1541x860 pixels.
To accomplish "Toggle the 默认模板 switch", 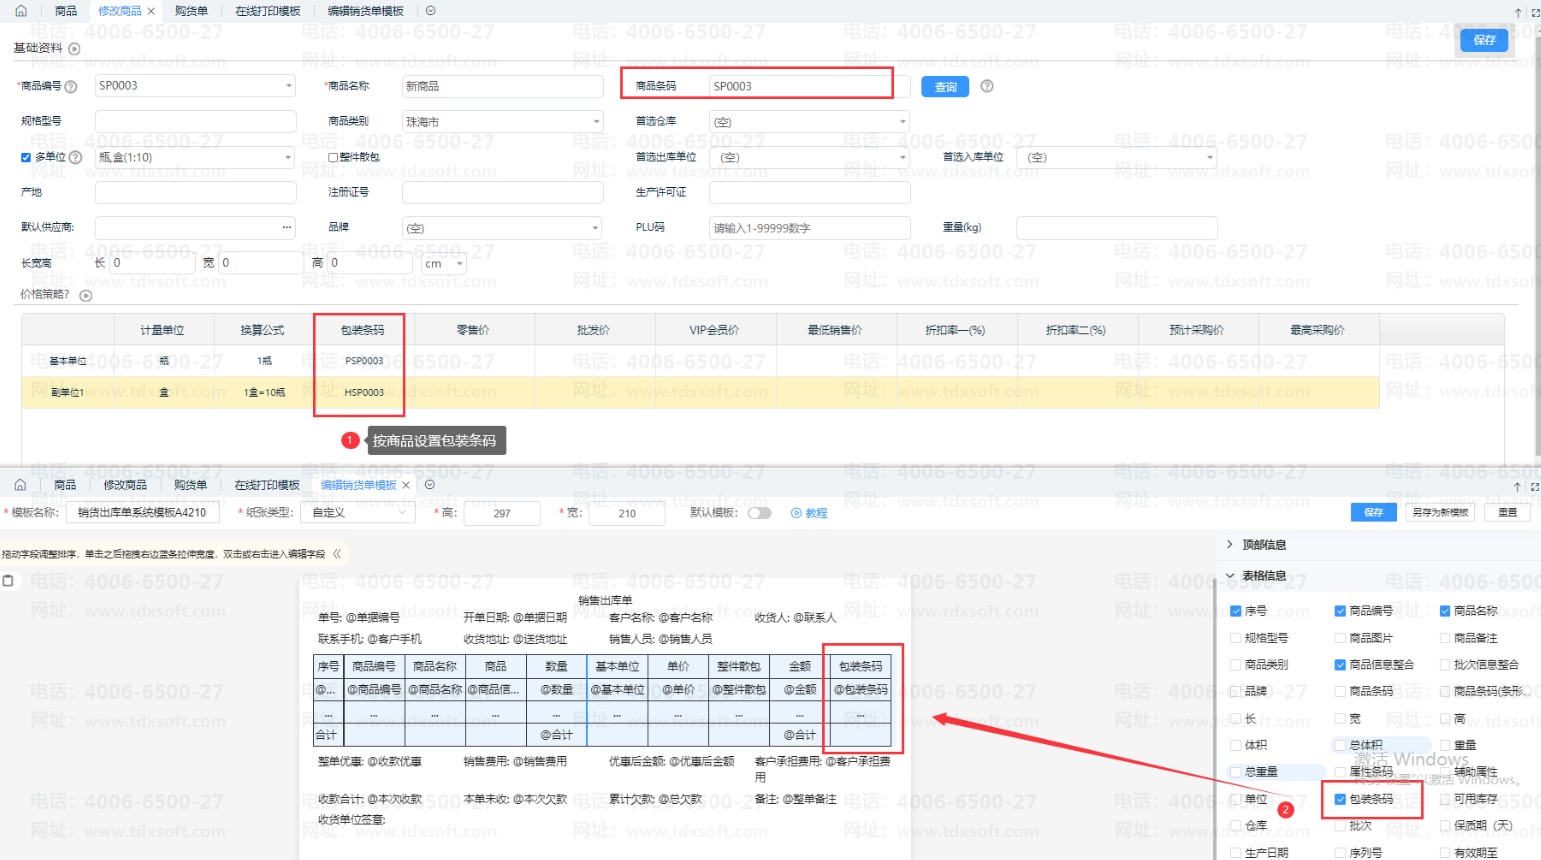I will pos(760,513).
